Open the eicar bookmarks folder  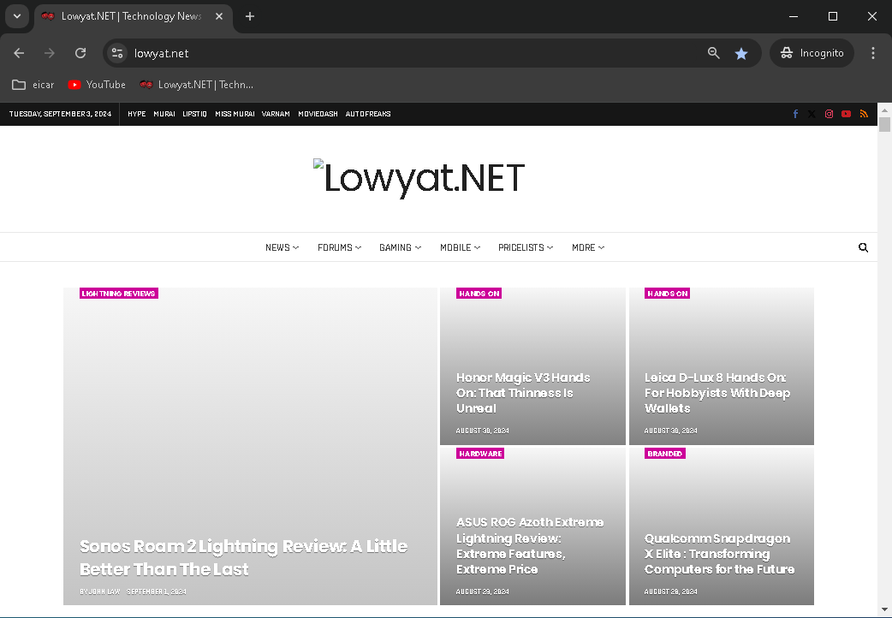(x=33, y=84)
